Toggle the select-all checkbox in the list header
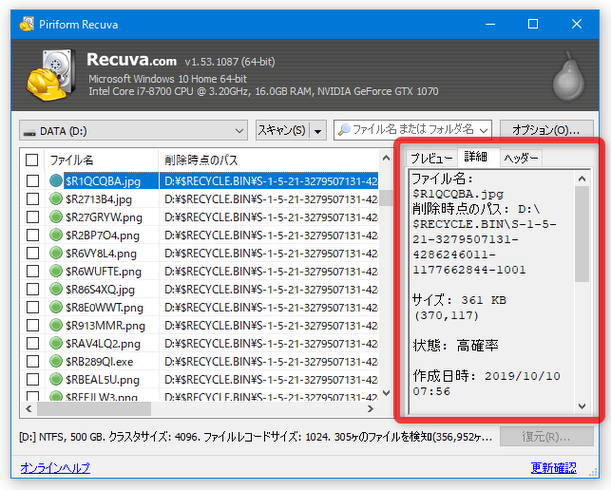Image resolution: width=611 pixels, height=490 pixels. [x=32, y=160]
